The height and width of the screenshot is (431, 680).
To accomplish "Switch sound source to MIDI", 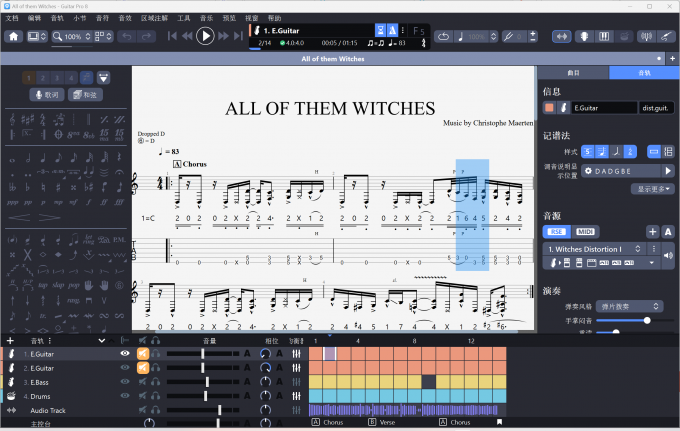I will point(586,231).
